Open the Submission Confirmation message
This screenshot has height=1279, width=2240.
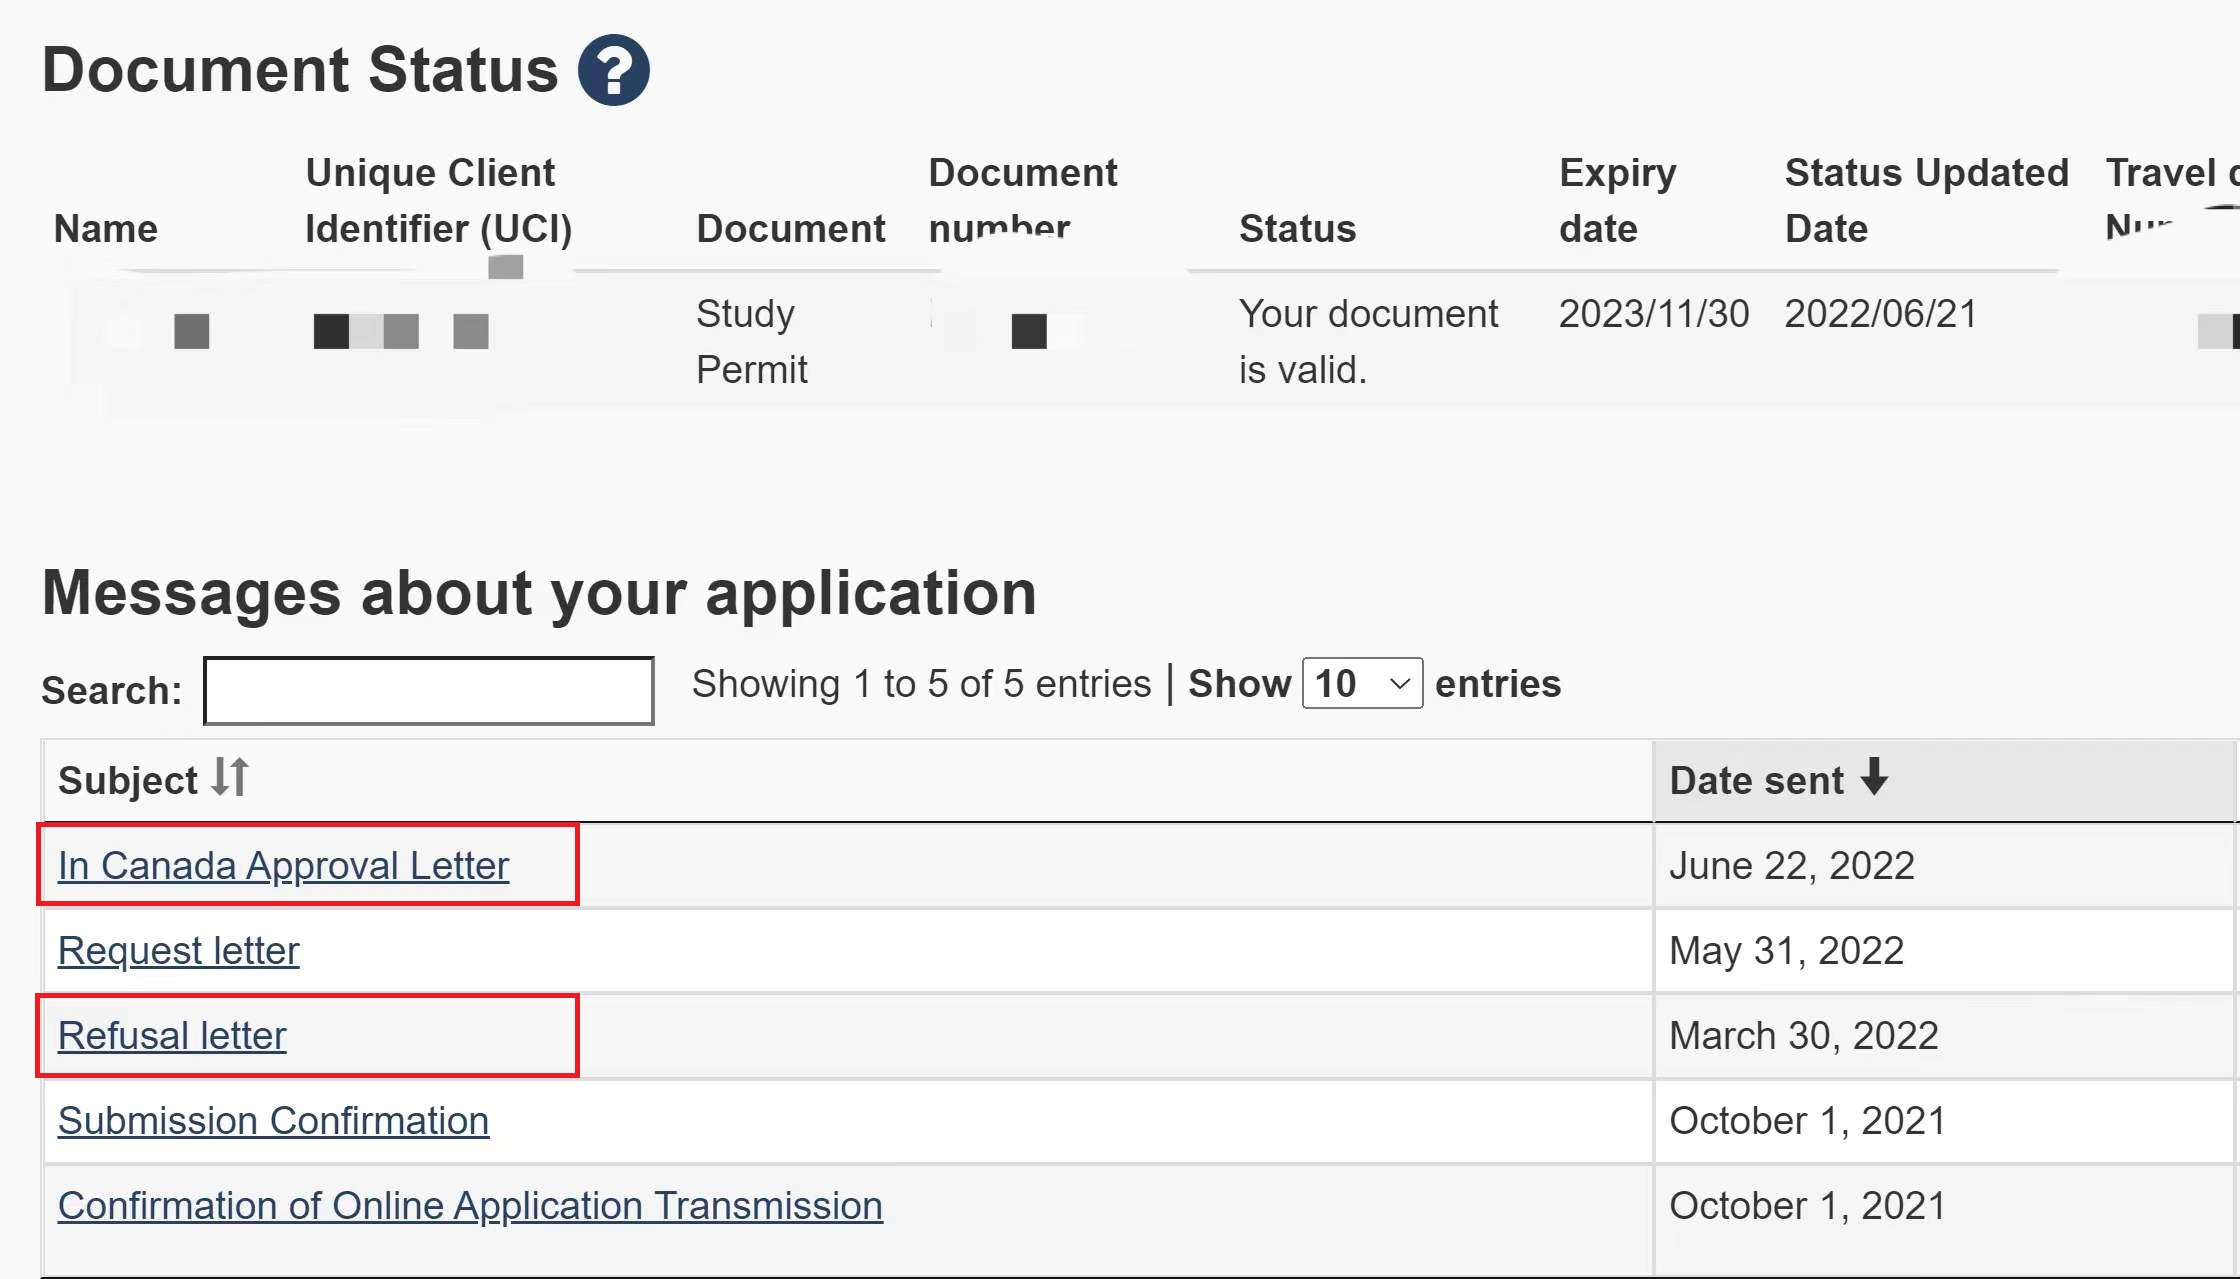pos(273,1121)
